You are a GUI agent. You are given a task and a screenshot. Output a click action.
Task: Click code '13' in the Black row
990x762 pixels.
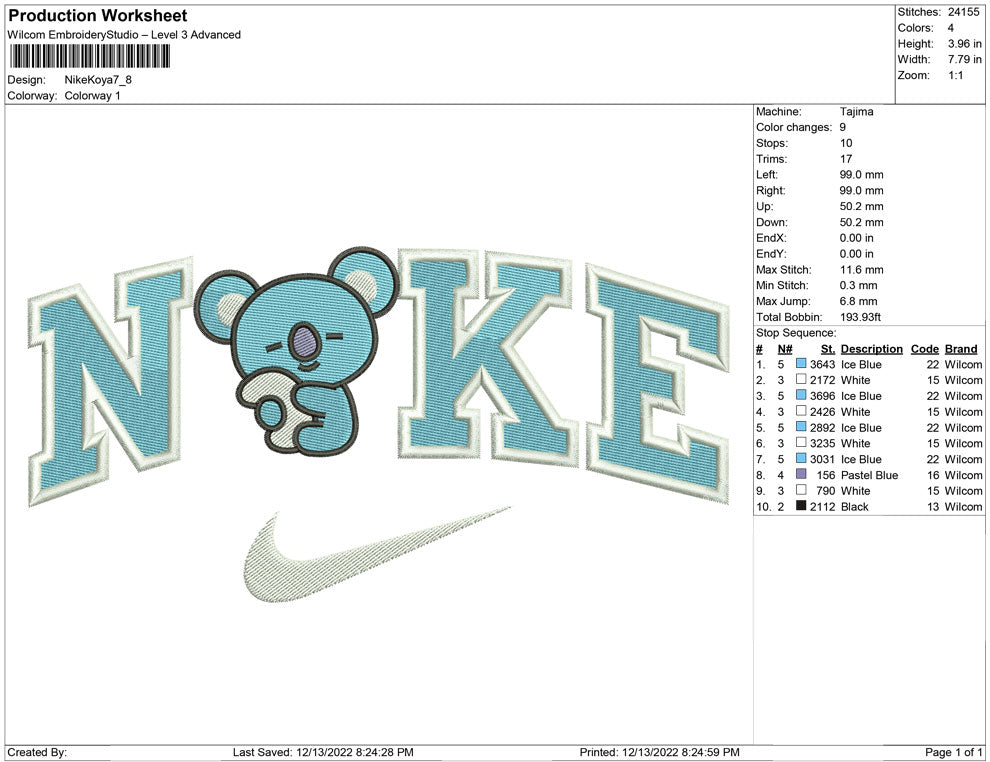[x=933, y=506]
